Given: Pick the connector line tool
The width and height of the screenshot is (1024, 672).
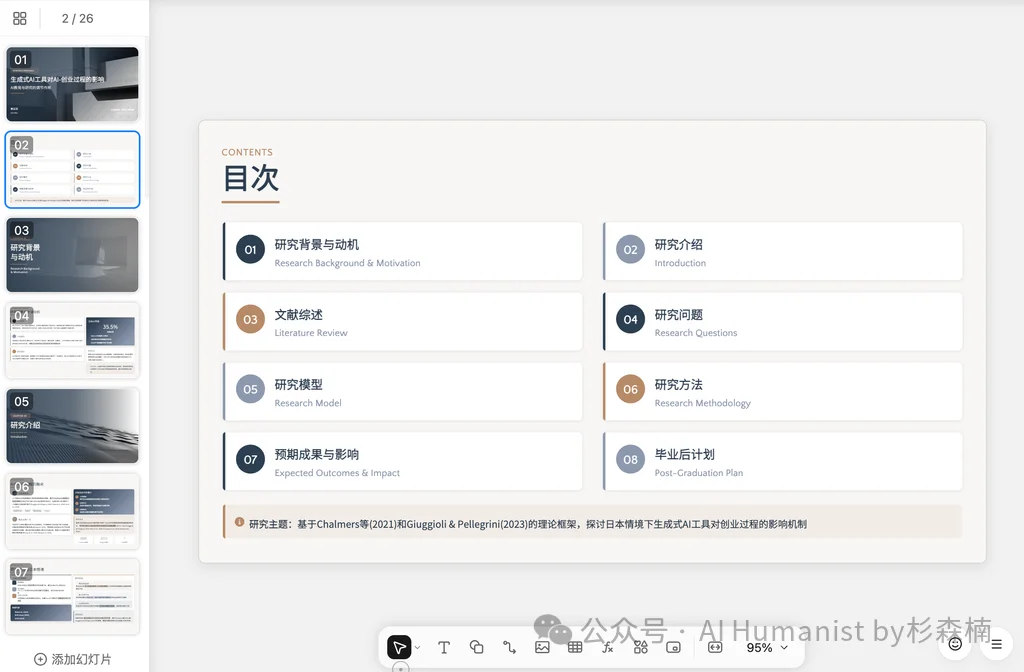Looking at the screenshot, I should (x=509, y=647).
